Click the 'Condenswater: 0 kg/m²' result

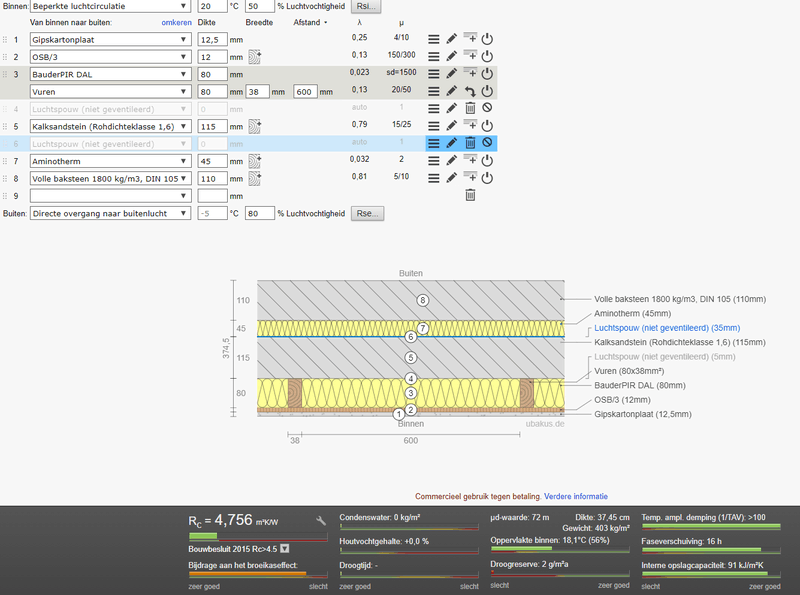point(380,517)
